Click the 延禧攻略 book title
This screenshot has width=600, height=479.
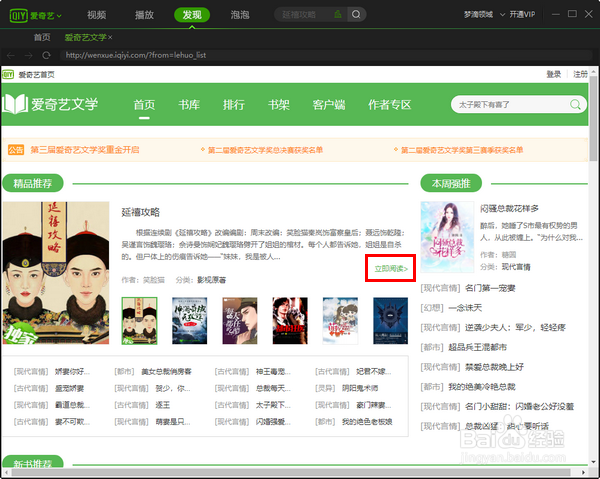[140, 212]
